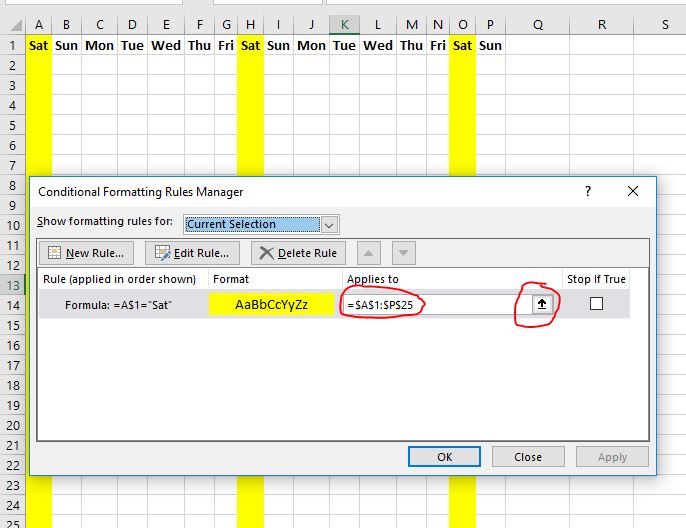
Task: Select the Formula =A$1="Sat" rule row
Action: (x=334, y=304)
